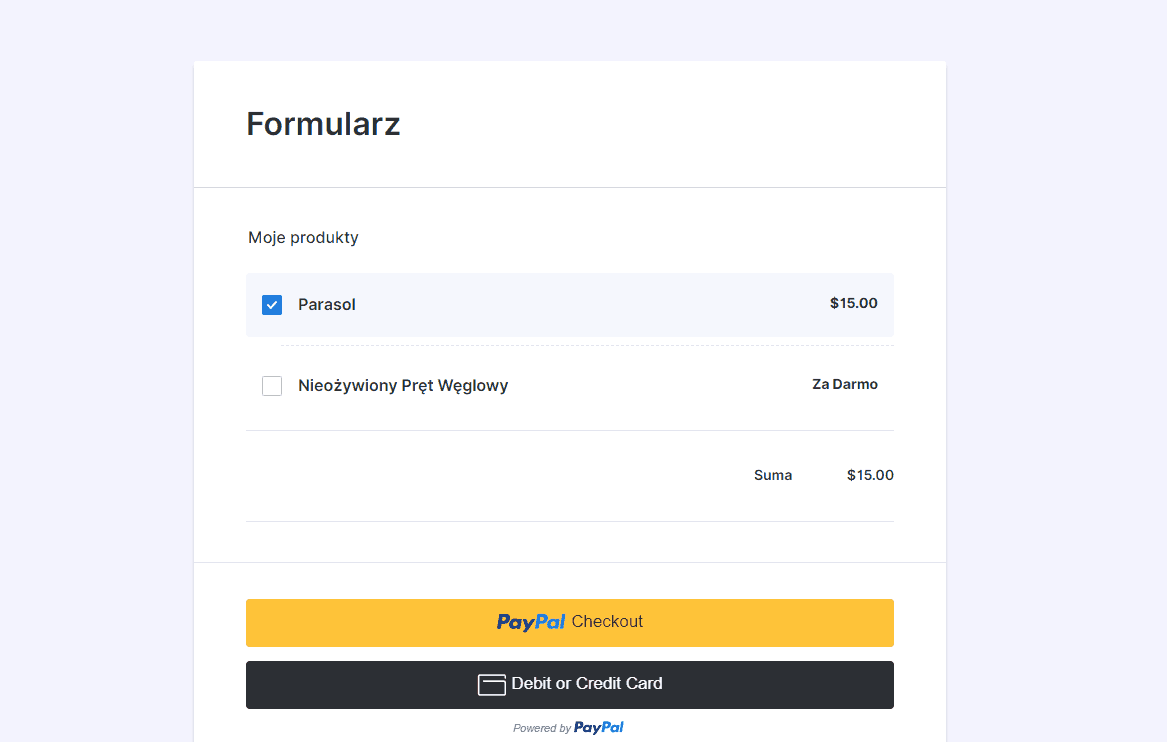Click the Nieożywiony Pręt Węglowy product name
This screenshot has height=742, width=1167.
(x=403, y=386)
